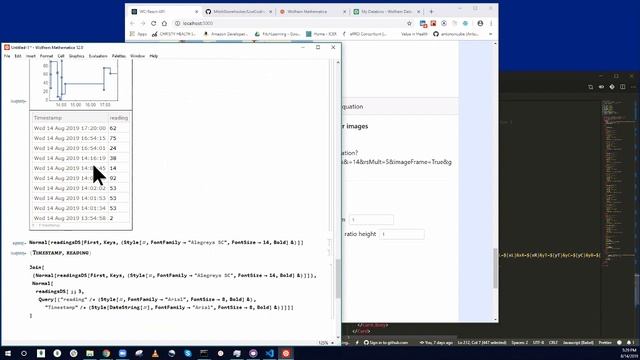Click the ratio height input field

[402, 234]
